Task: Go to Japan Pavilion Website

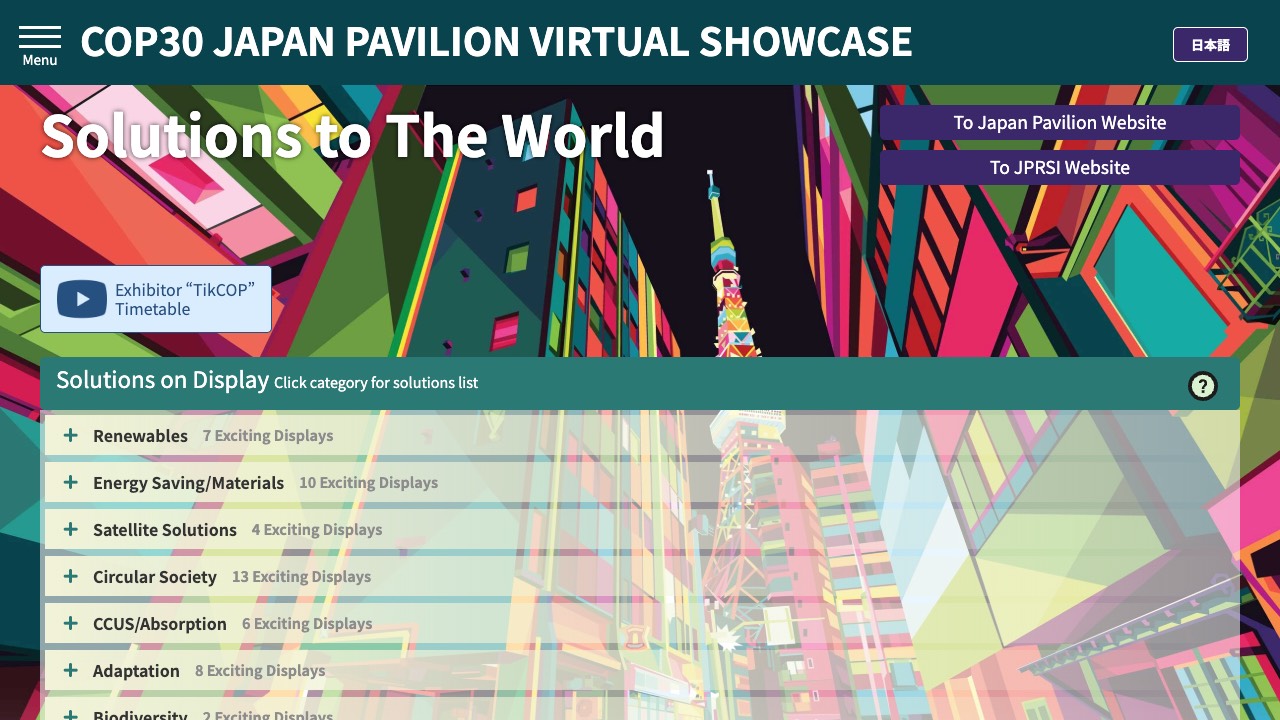Action: 1059,123
